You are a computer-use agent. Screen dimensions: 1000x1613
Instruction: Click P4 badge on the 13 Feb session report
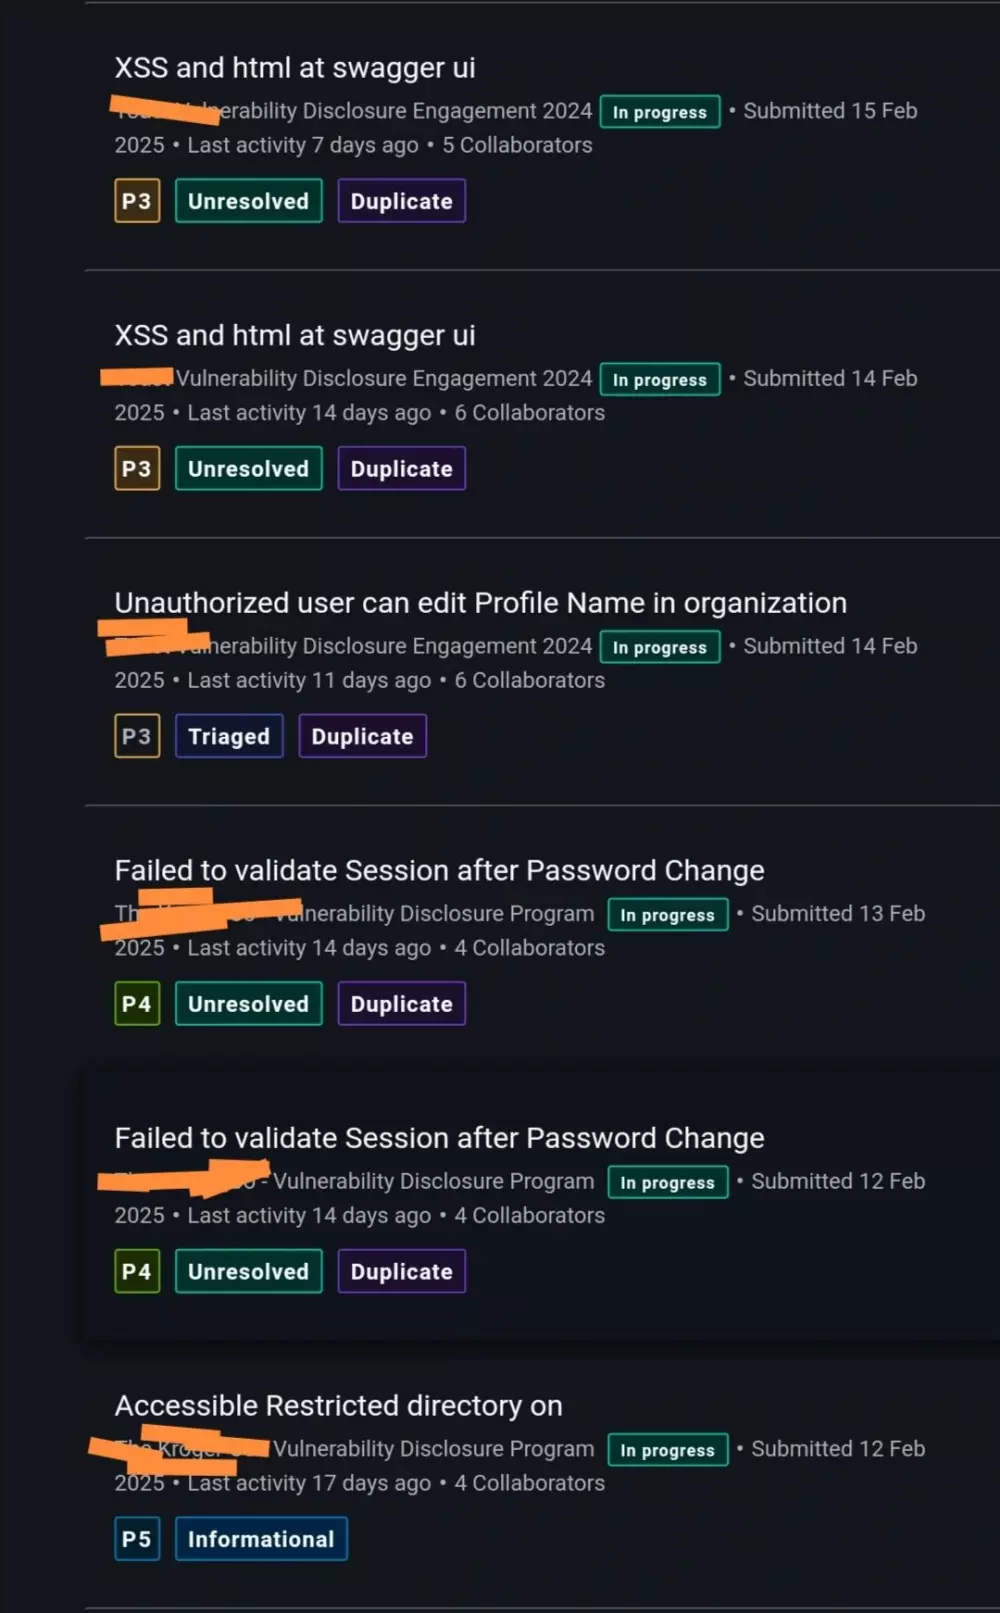137,1004
